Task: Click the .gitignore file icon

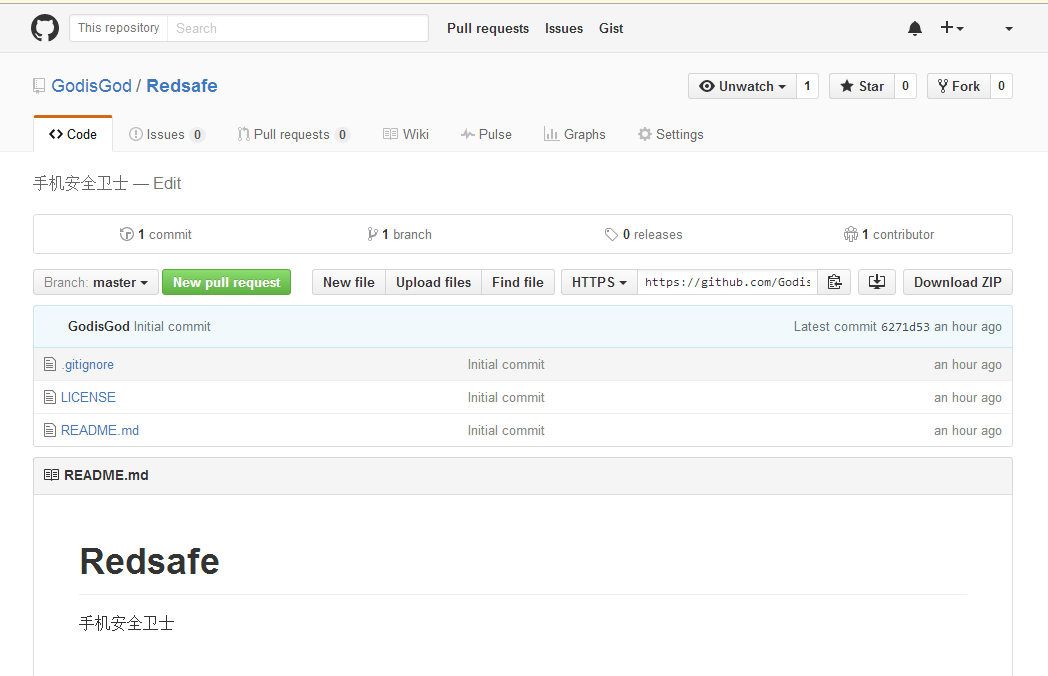Action: tap(49, 364)
